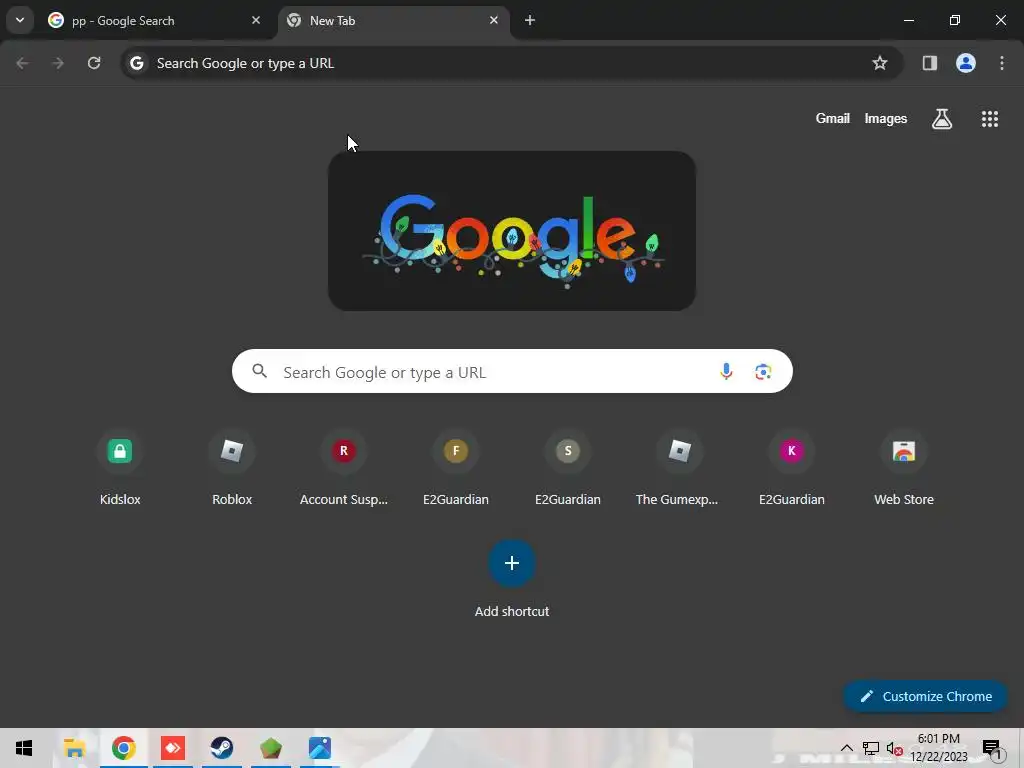Open the side panel
Viewport: 1024px width, 768px height.
tap(929, 63)
